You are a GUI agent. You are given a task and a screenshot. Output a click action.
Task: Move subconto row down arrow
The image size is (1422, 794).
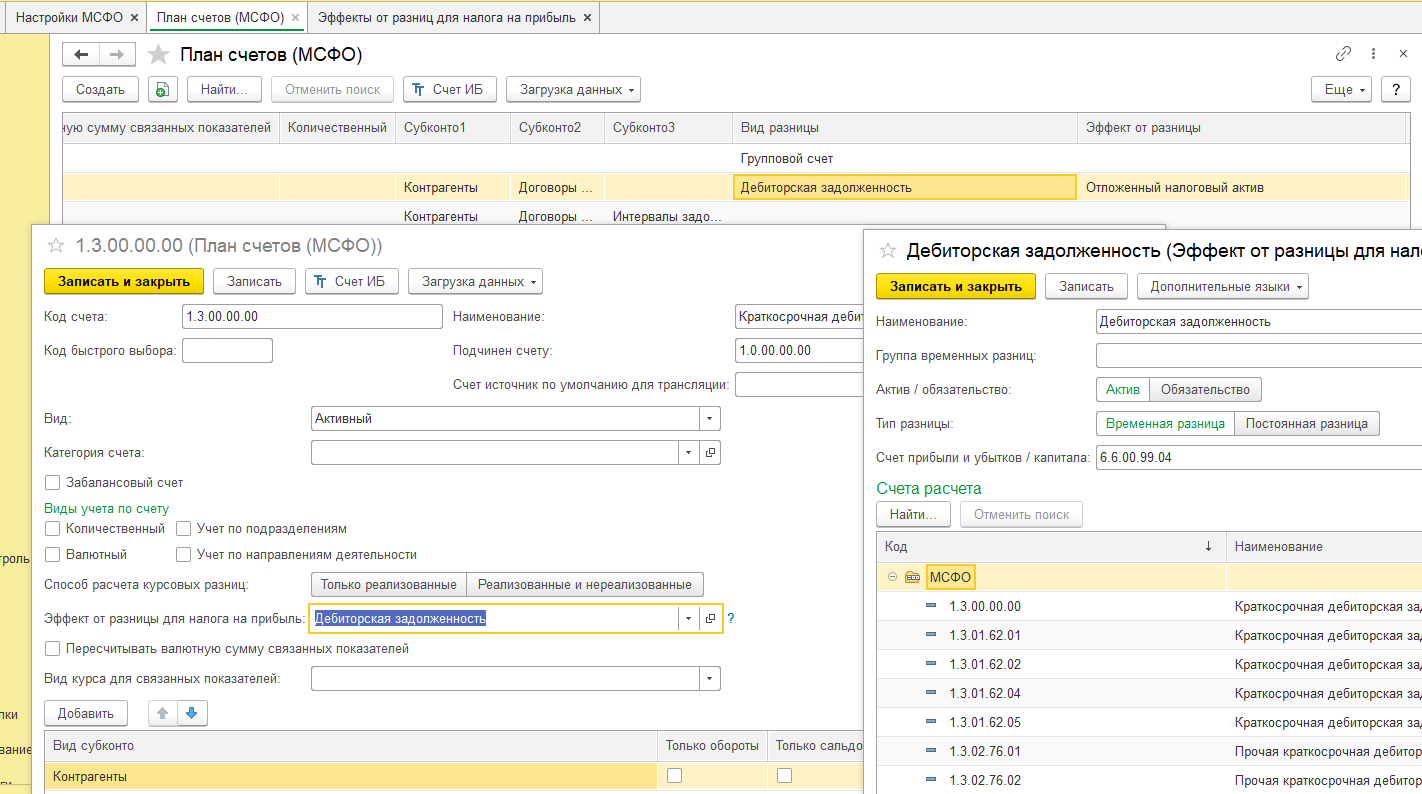(x=191, y=713)
